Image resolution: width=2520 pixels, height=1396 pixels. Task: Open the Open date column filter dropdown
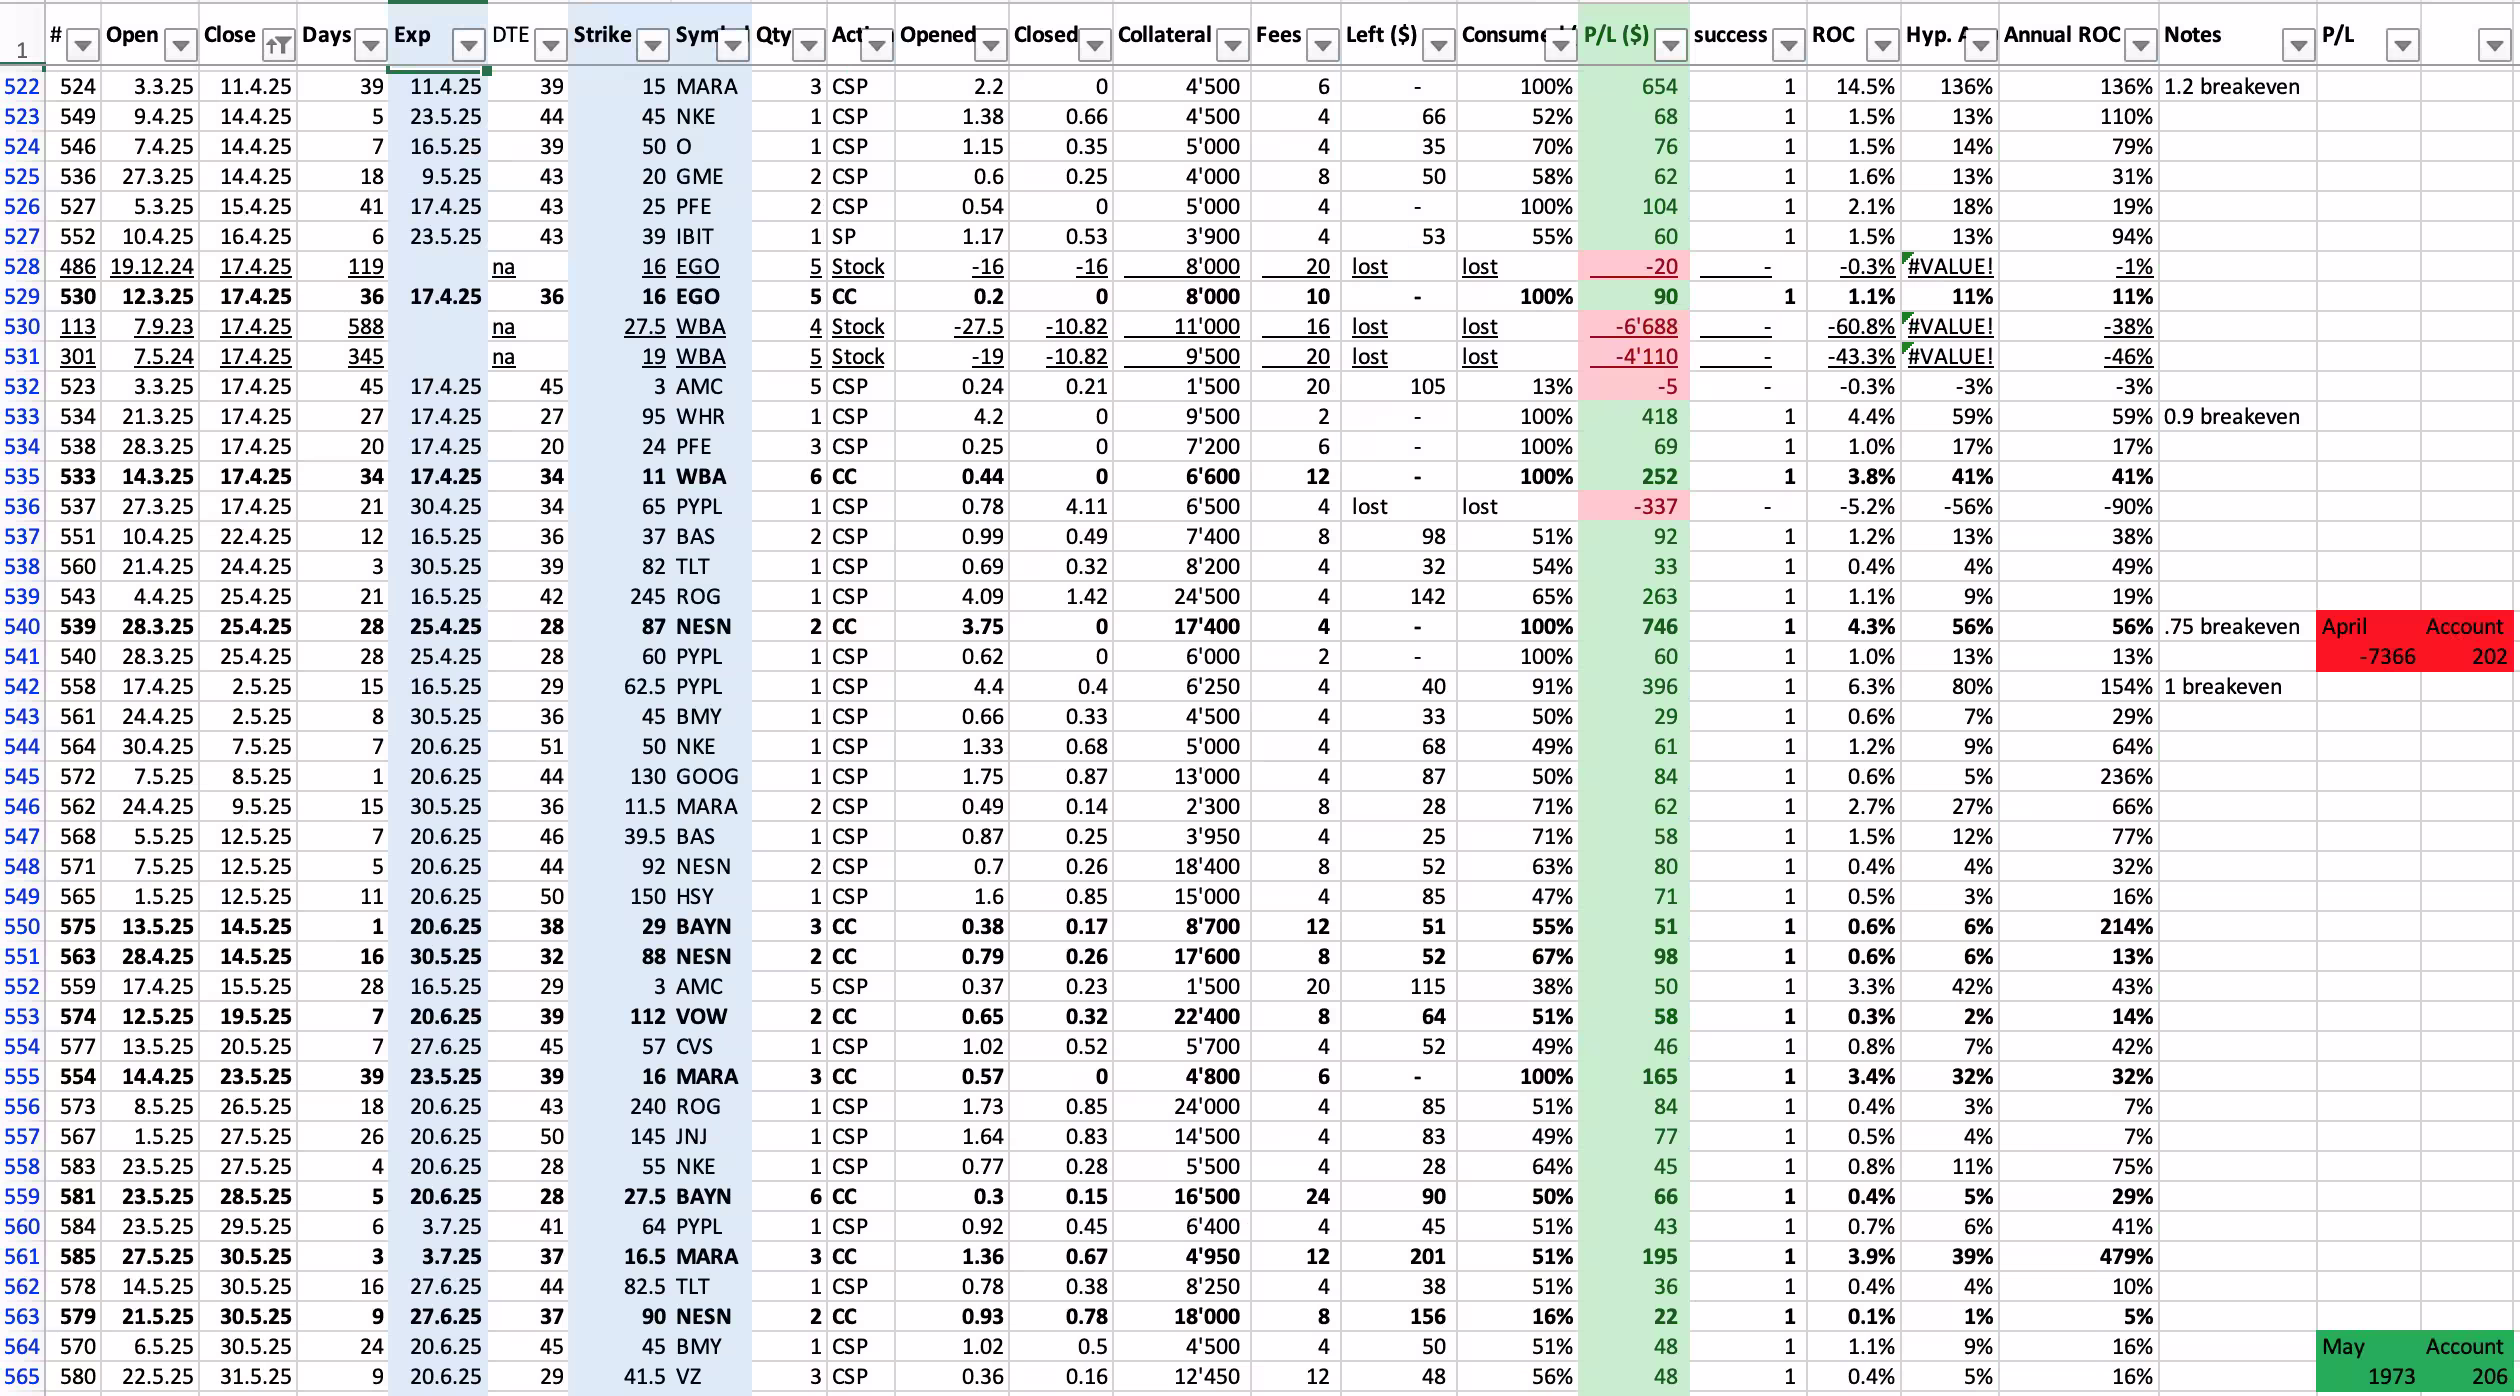click(x=180, y=45)
